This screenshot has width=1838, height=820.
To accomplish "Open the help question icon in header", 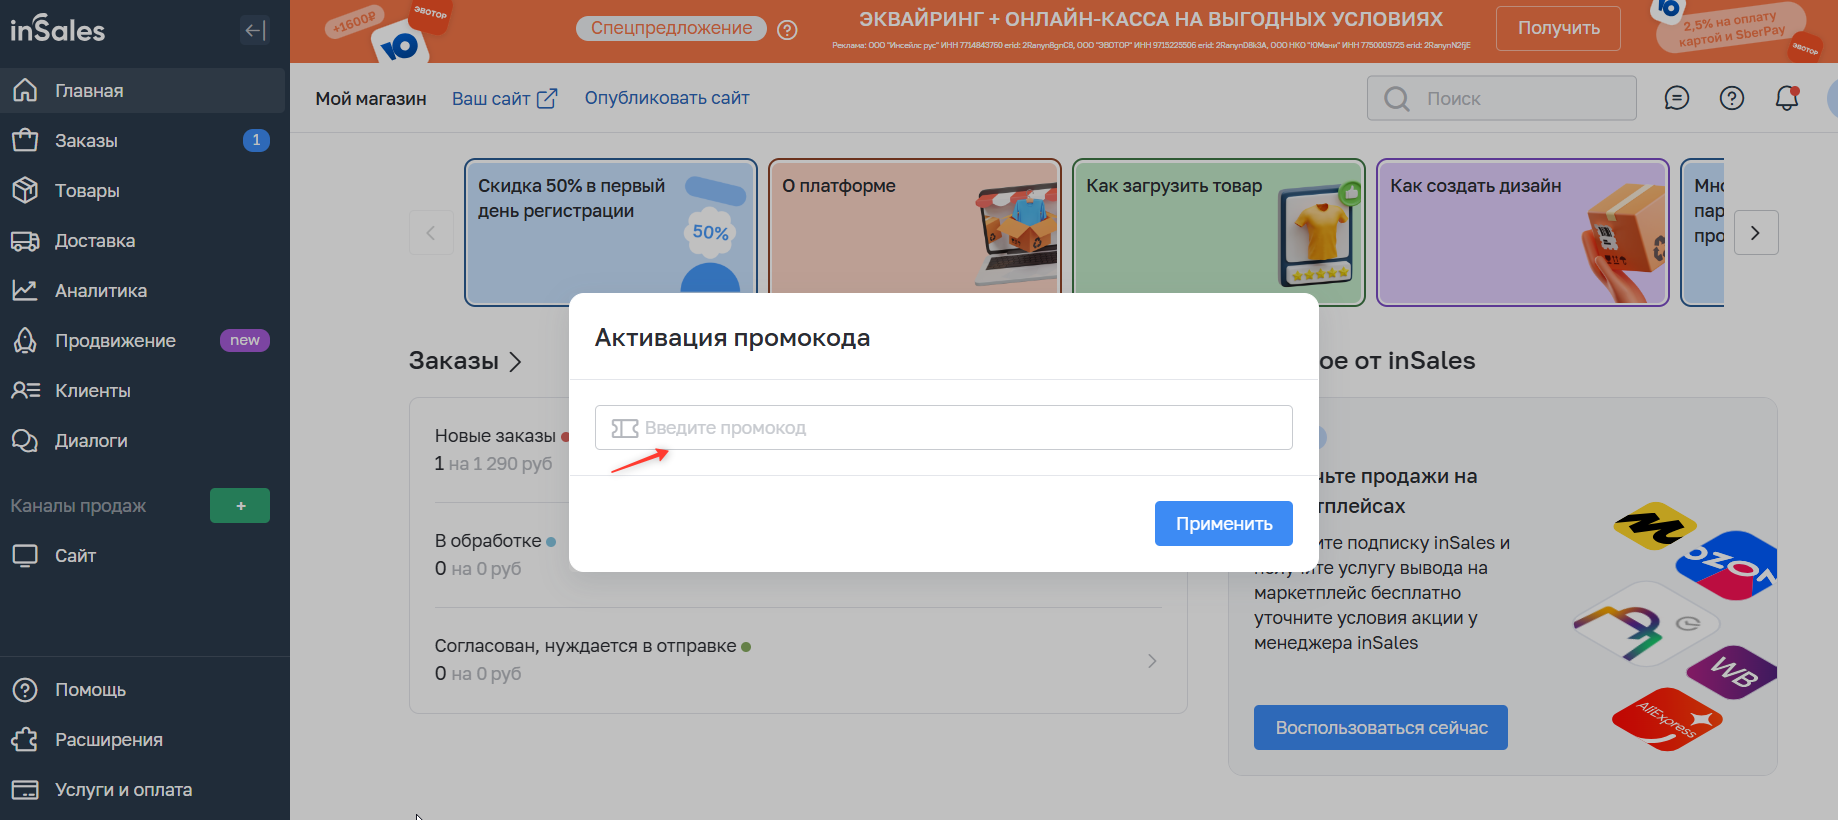I will 1732,98.
